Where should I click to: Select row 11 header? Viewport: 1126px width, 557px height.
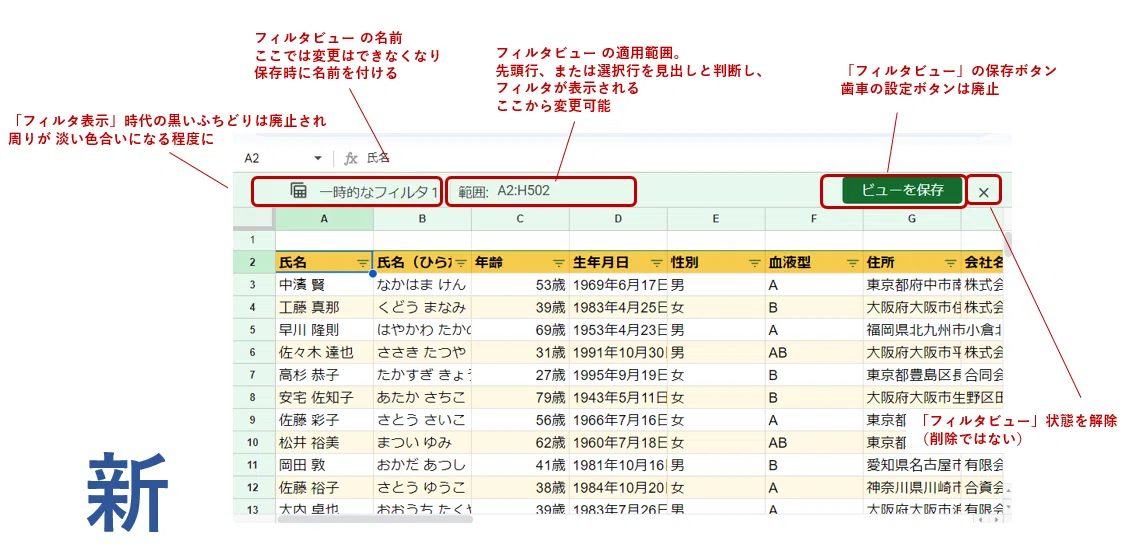(x=253, y=464)
